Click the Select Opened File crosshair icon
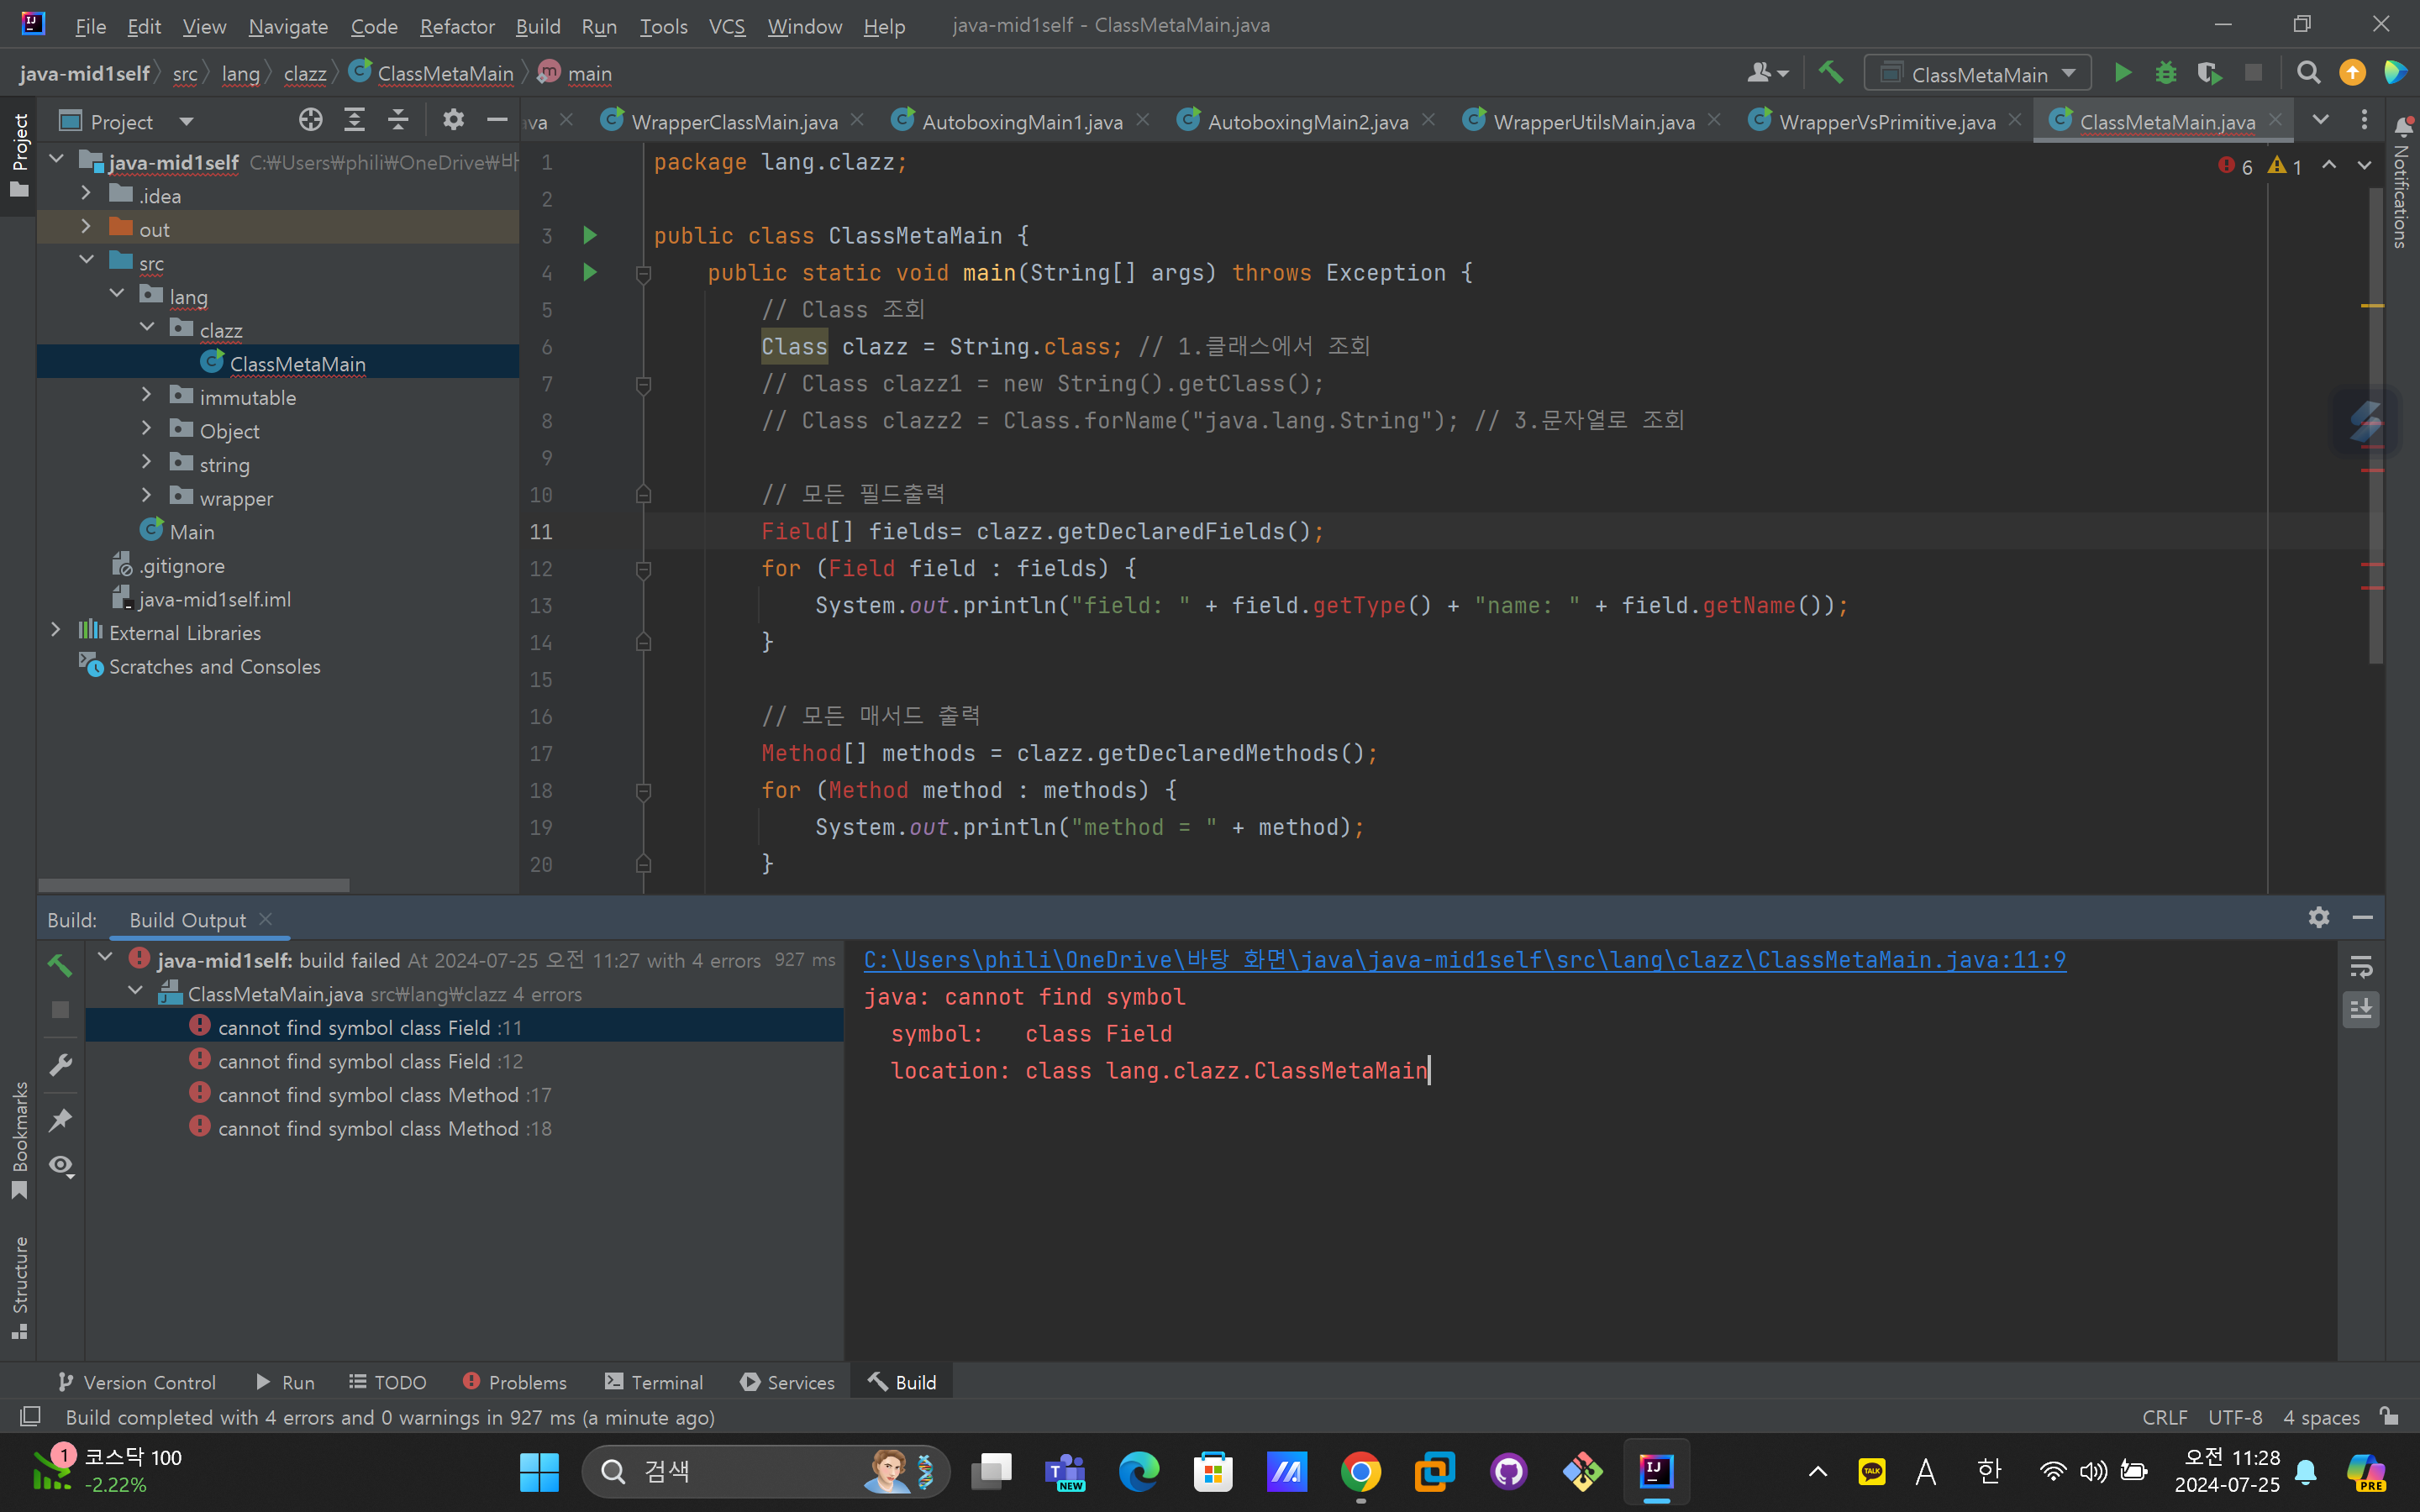 point(311,120)
